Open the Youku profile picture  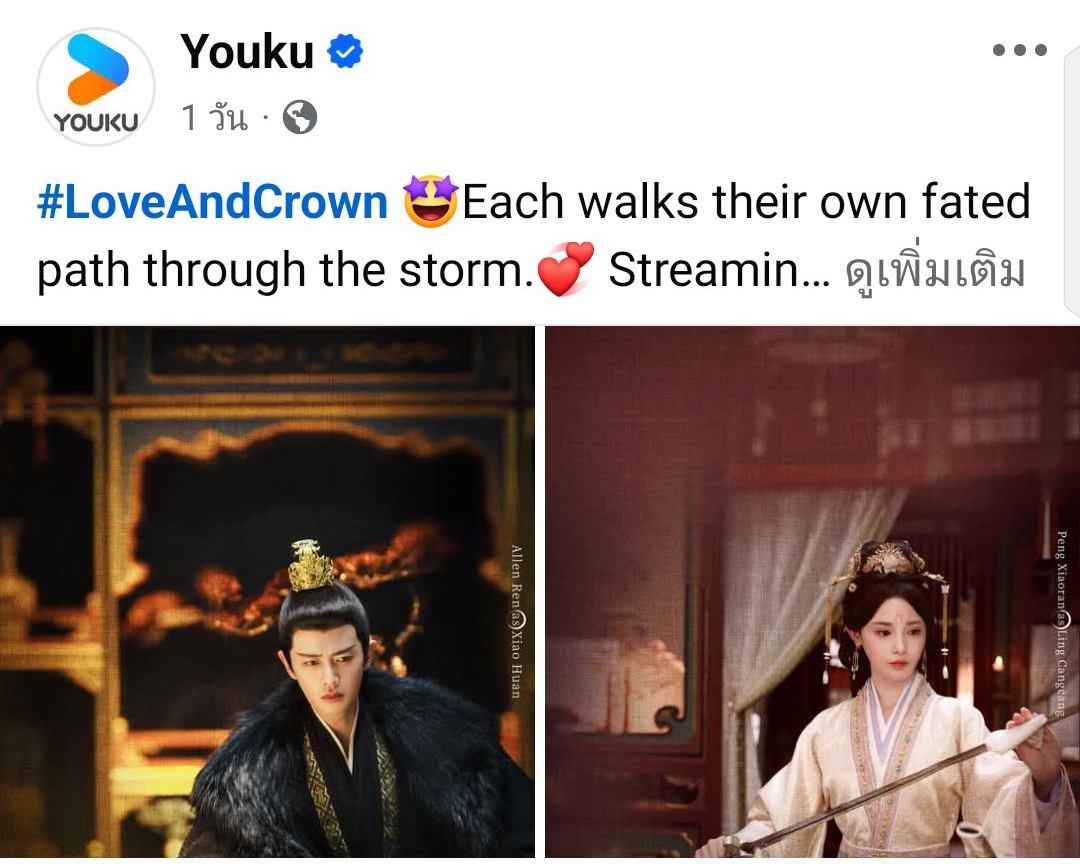(x=96, y=87)
